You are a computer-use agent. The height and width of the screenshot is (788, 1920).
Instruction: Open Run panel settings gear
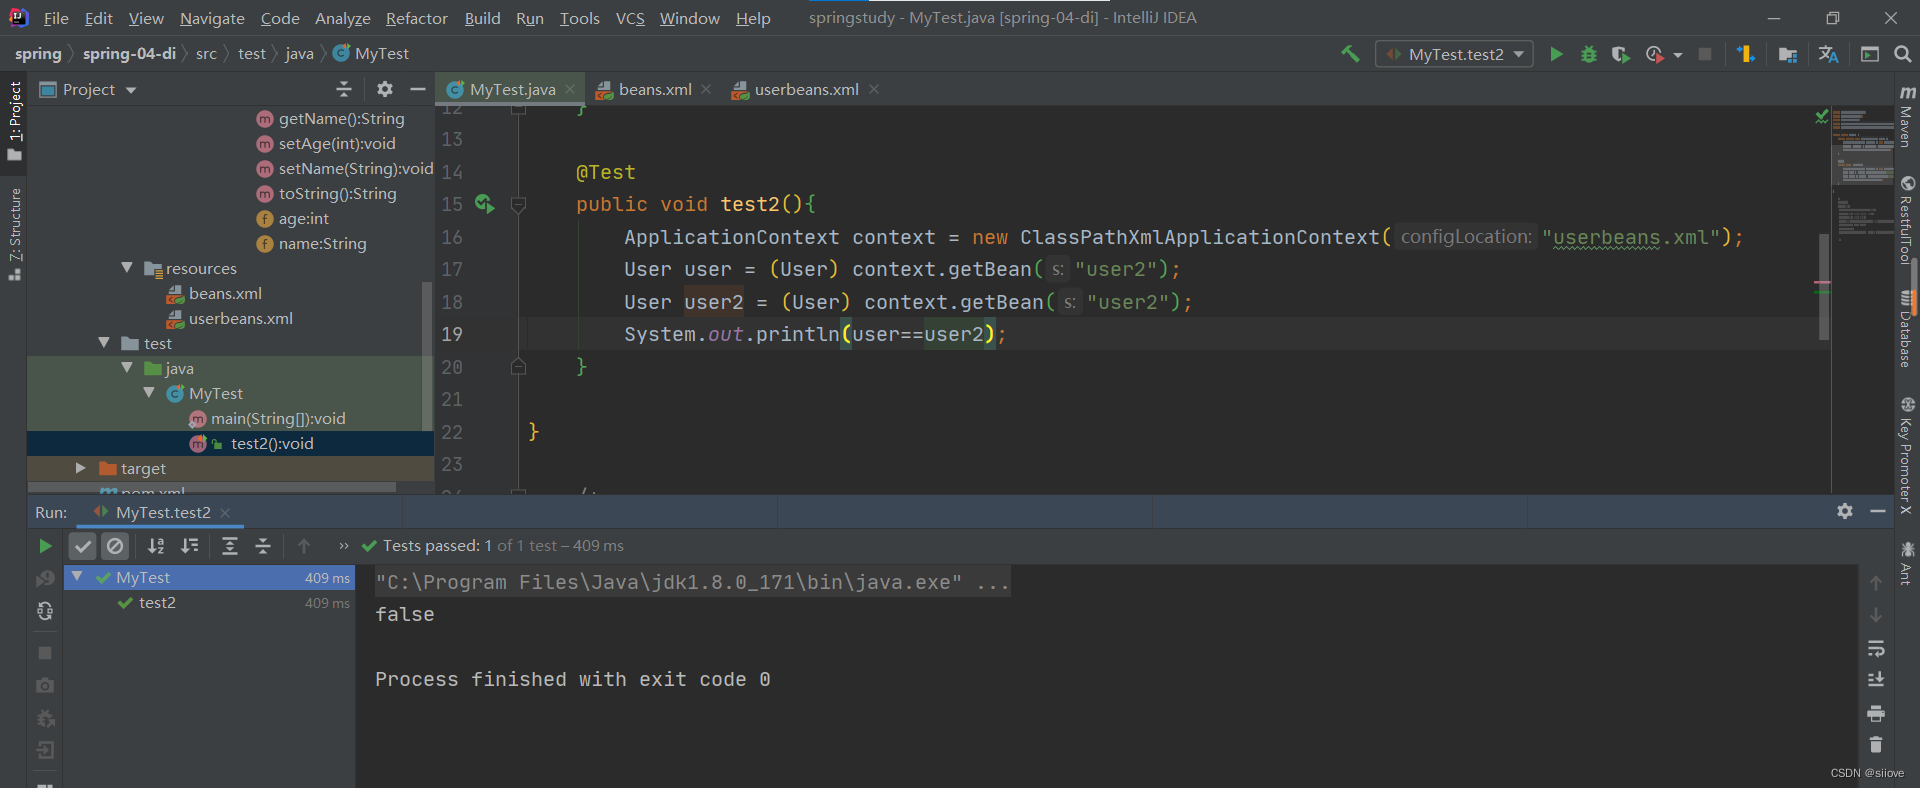1845,511
